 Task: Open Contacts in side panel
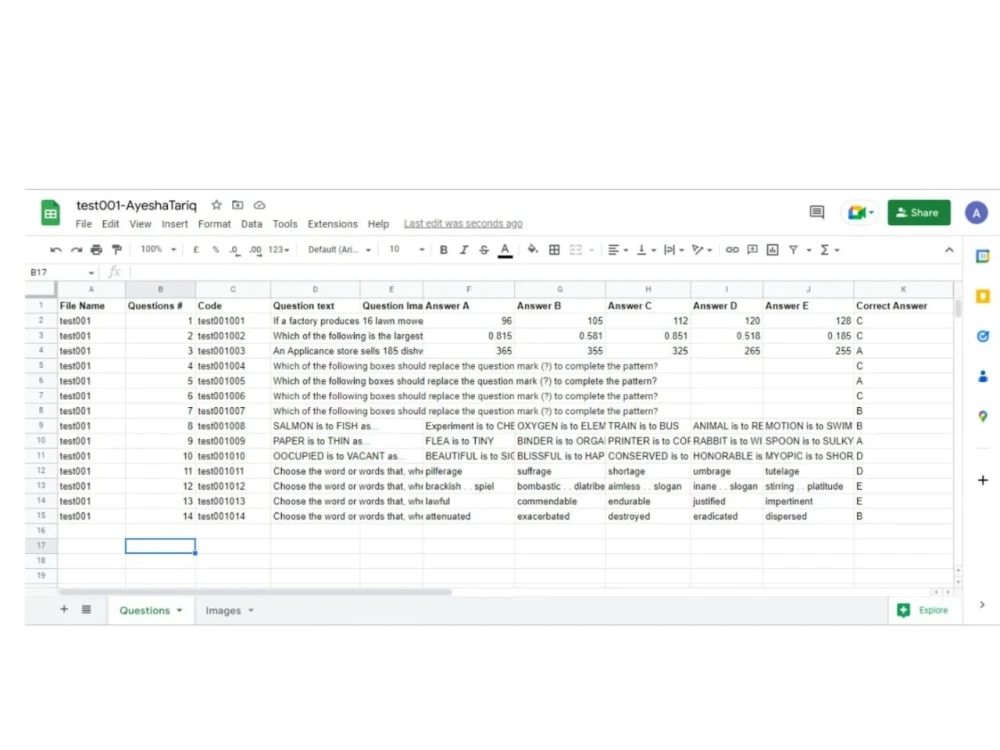point(983,376)
